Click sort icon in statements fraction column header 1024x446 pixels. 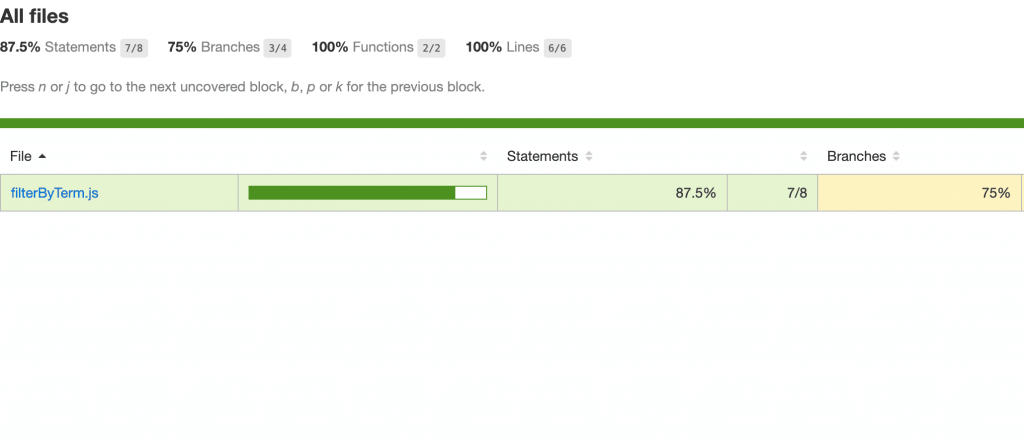(x=804, y=156)
